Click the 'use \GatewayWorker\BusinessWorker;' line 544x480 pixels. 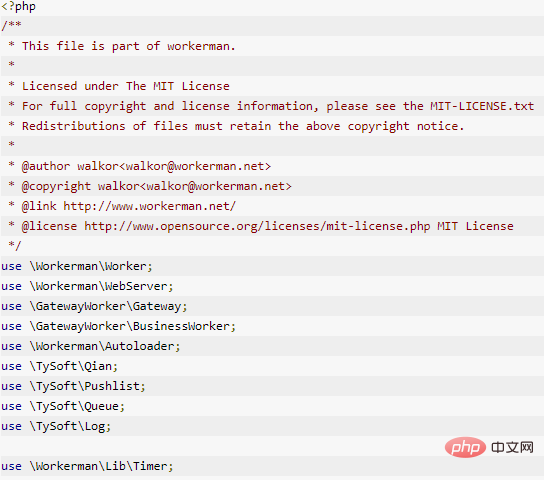coord(118,326)
